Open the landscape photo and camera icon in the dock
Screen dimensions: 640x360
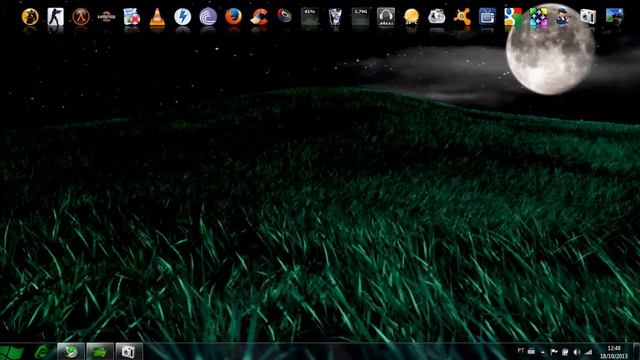614,17
